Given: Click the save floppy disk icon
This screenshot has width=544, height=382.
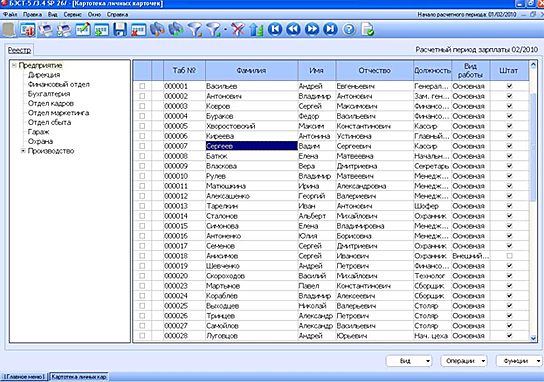Looking at the screenshot, I should pyautogui.click(x=120, y=29).
